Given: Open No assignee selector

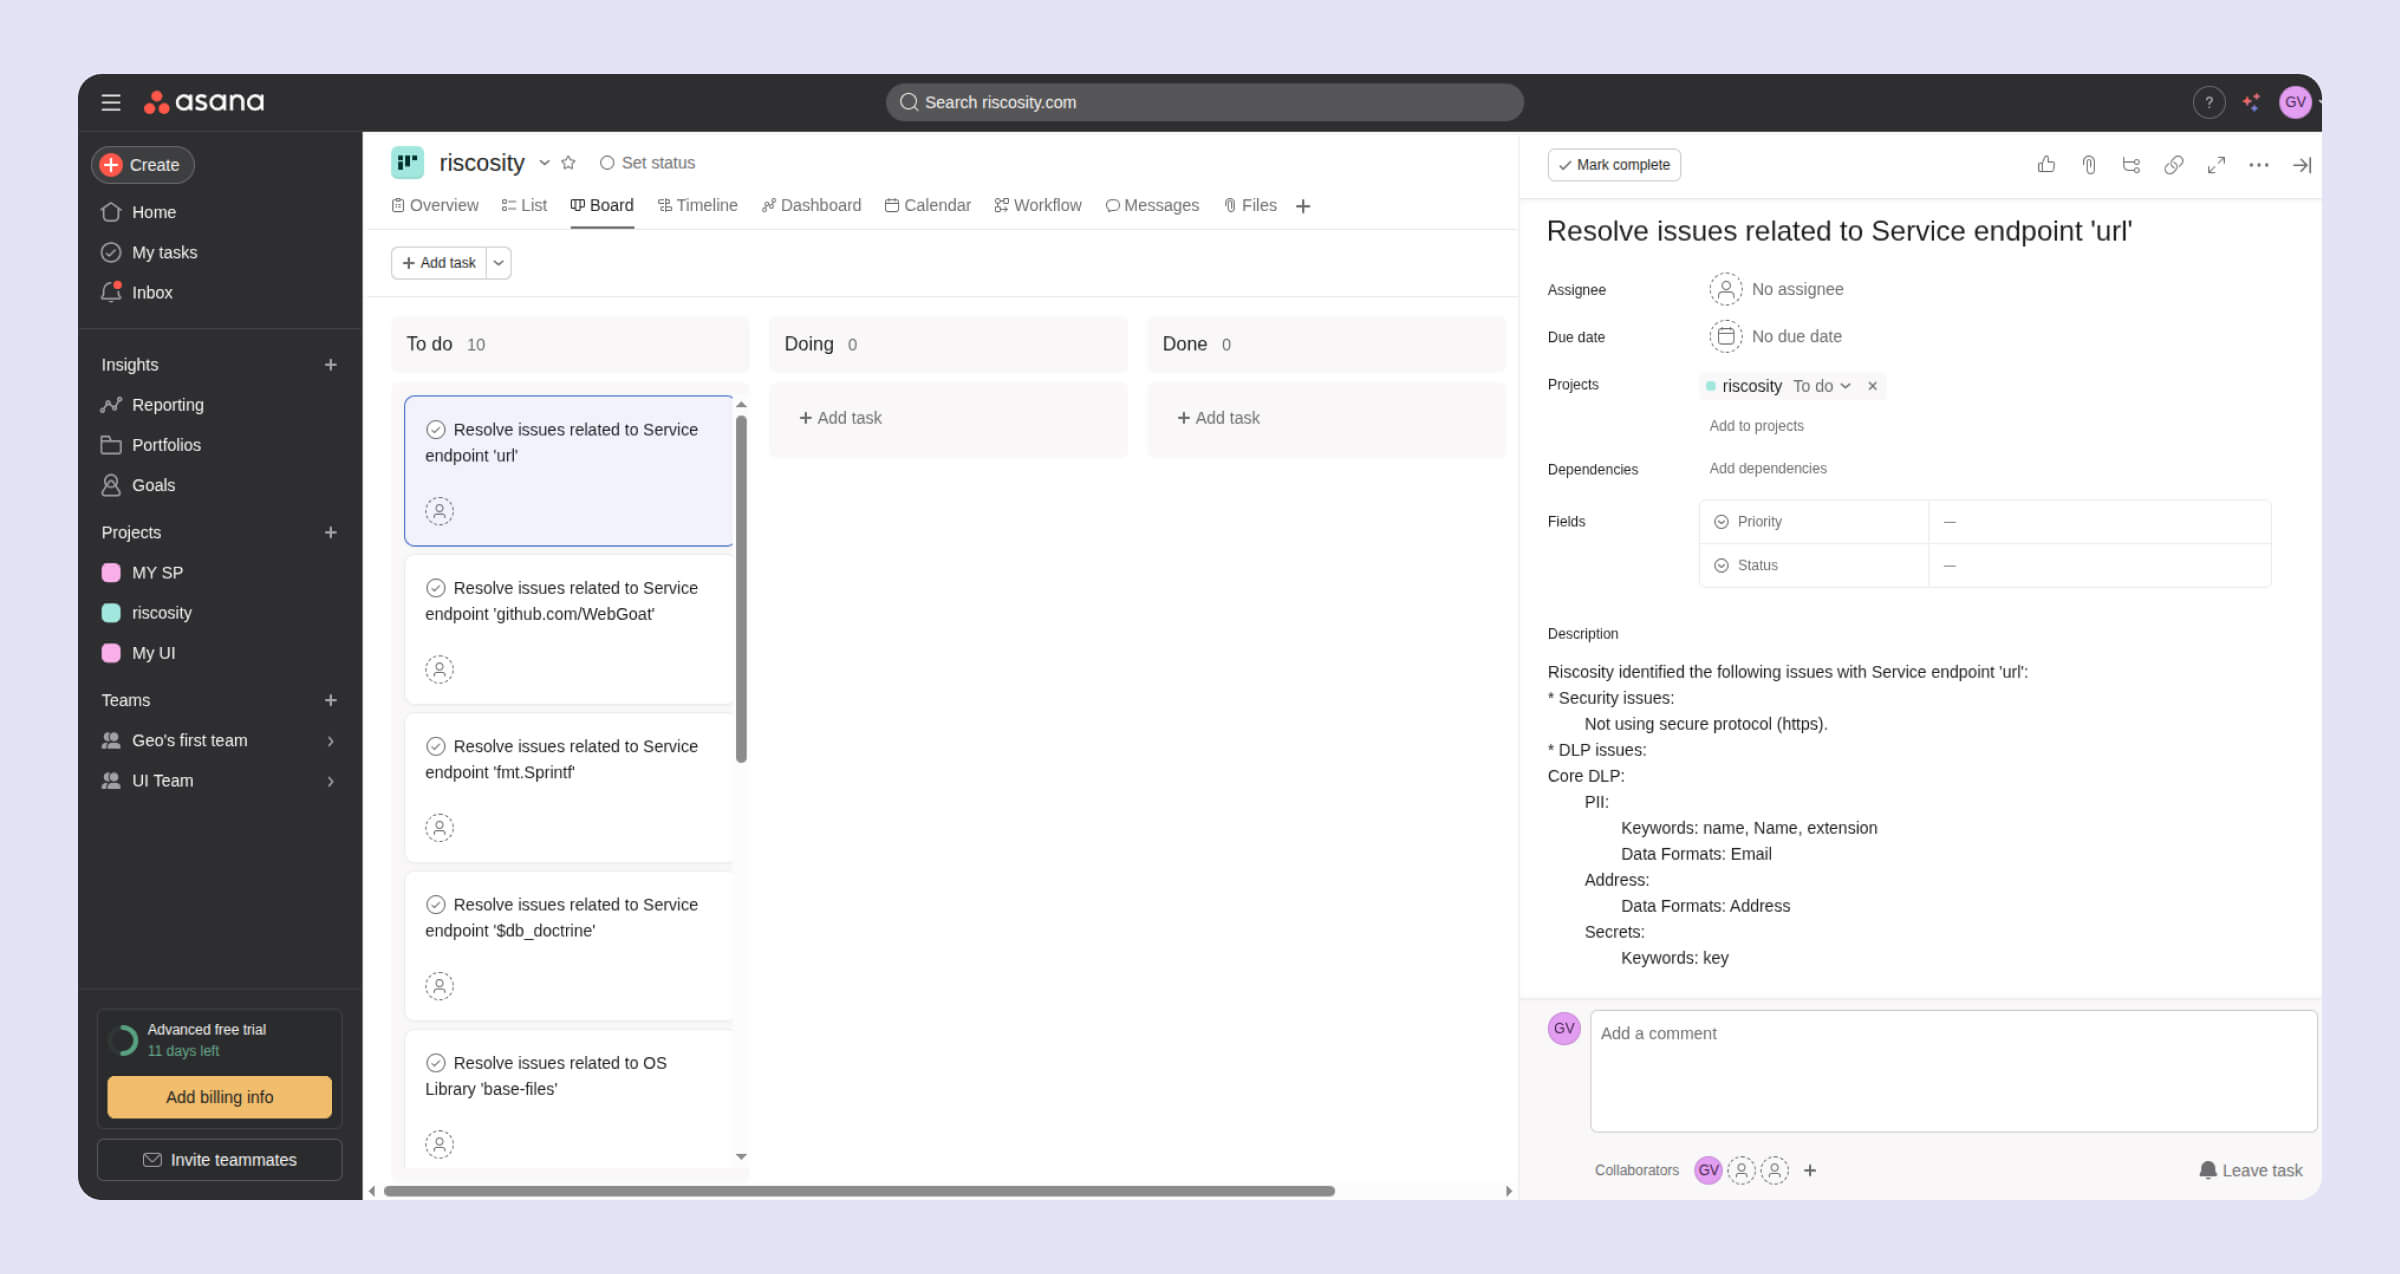Looking at the screenshot, I should click(x=1776, y=289).
